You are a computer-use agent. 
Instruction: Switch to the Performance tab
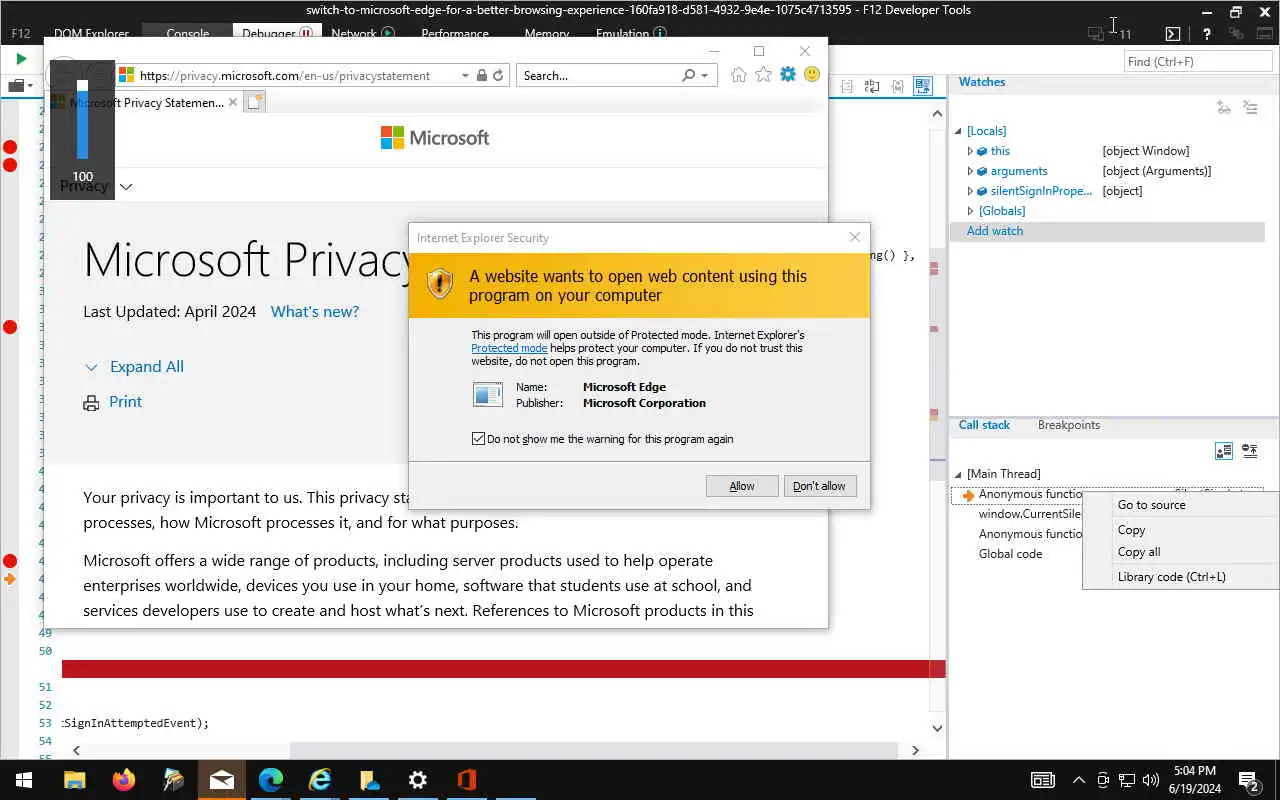click(x=455, y=33)
